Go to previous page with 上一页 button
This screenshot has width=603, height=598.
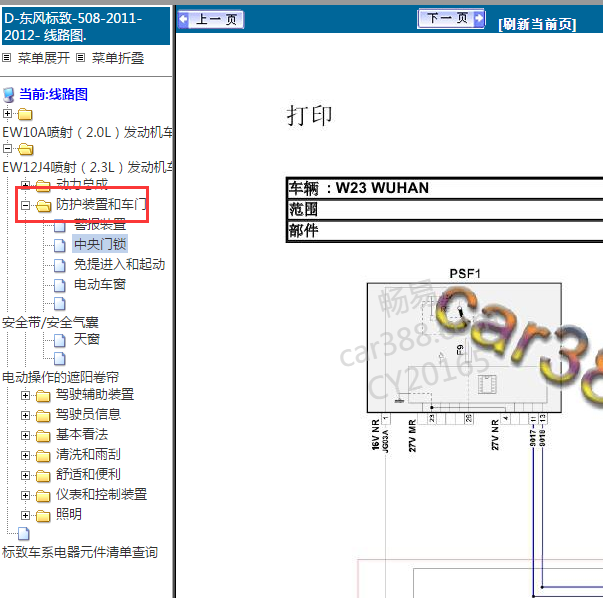pyautogui.click(x=211, y=19)
